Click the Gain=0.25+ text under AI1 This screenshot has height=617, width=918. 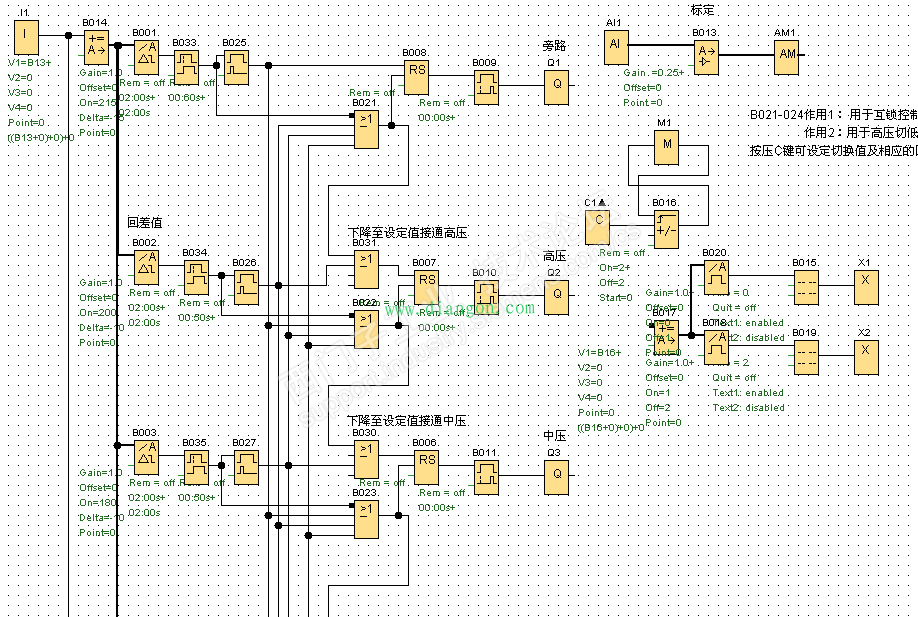coord(654,73)
